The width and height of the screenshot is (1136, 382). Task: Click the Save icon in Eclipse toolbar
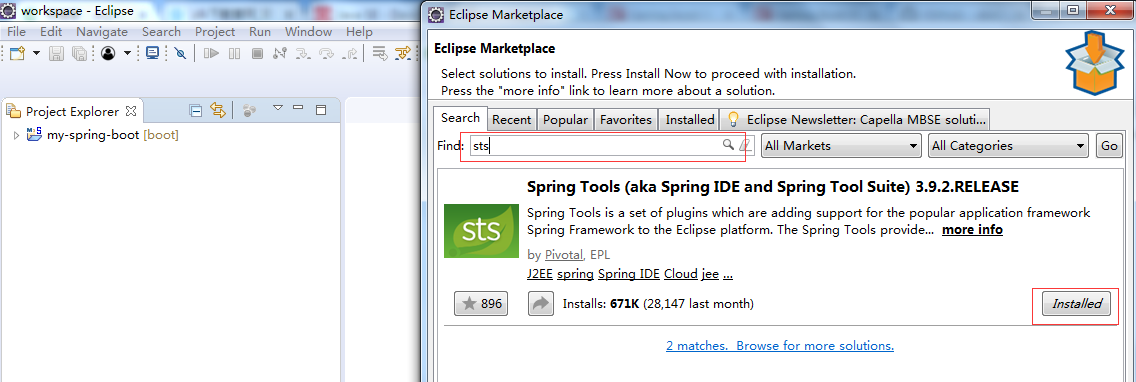(x=57, y=53)
